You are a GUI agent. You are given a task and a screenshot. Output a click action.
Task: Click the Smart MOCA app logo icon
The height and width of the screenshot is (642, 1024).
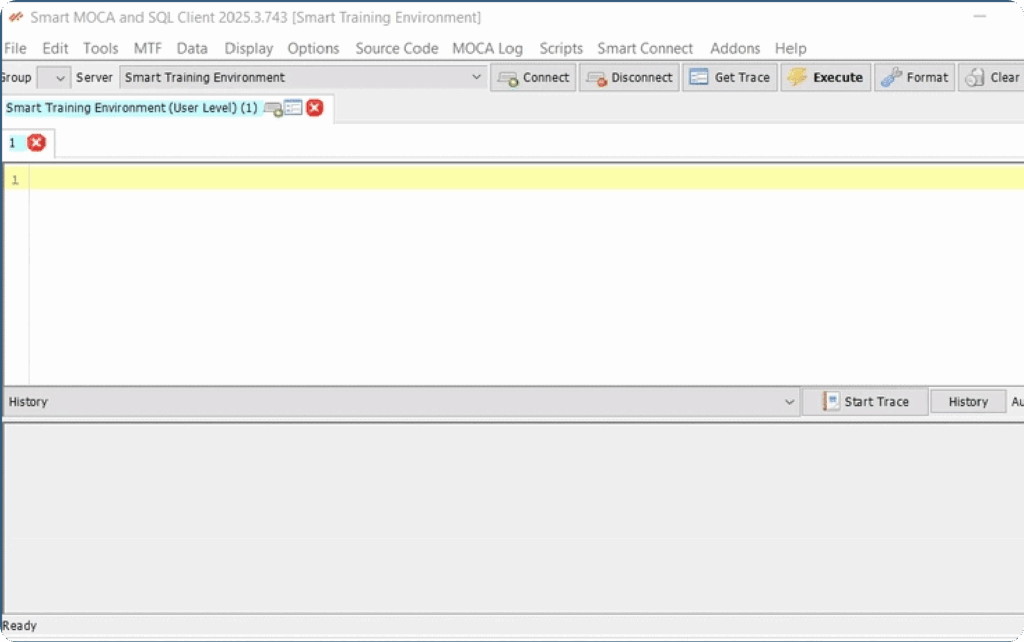click(16, 17)
